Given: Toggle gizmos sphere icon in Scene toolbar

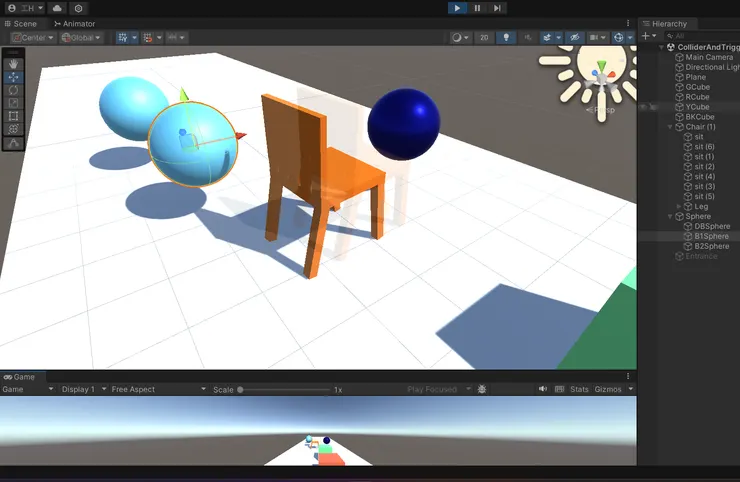Looking at the screenshot, I should [618, 37].
